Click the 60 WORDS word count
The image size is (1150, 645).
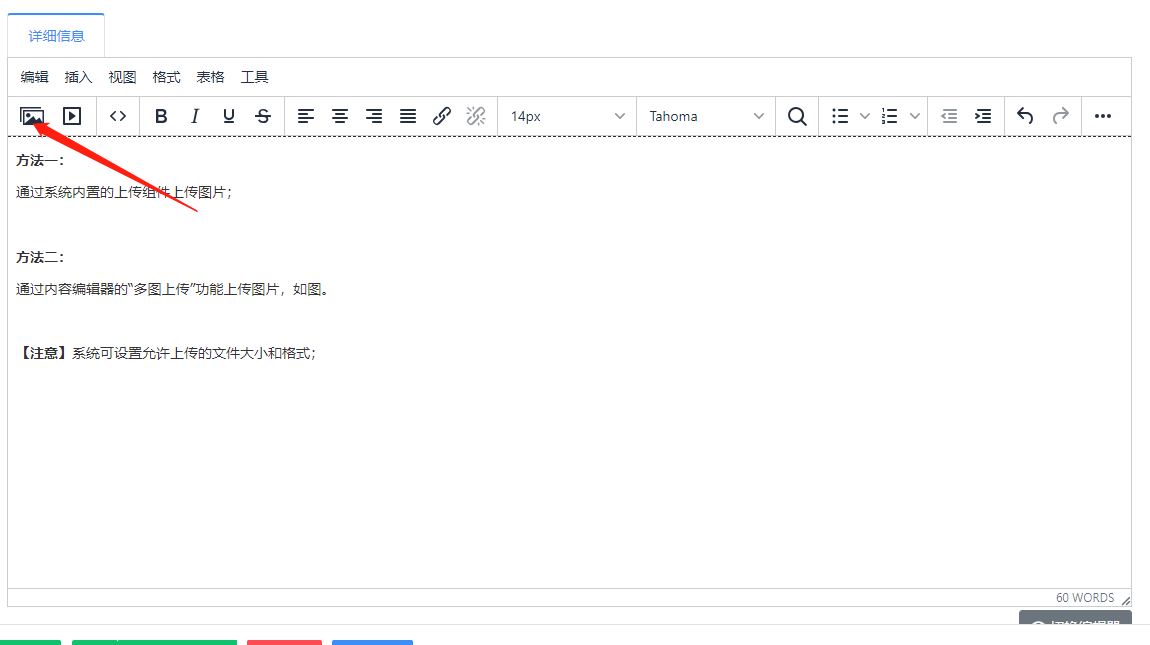pos(1084,598)
